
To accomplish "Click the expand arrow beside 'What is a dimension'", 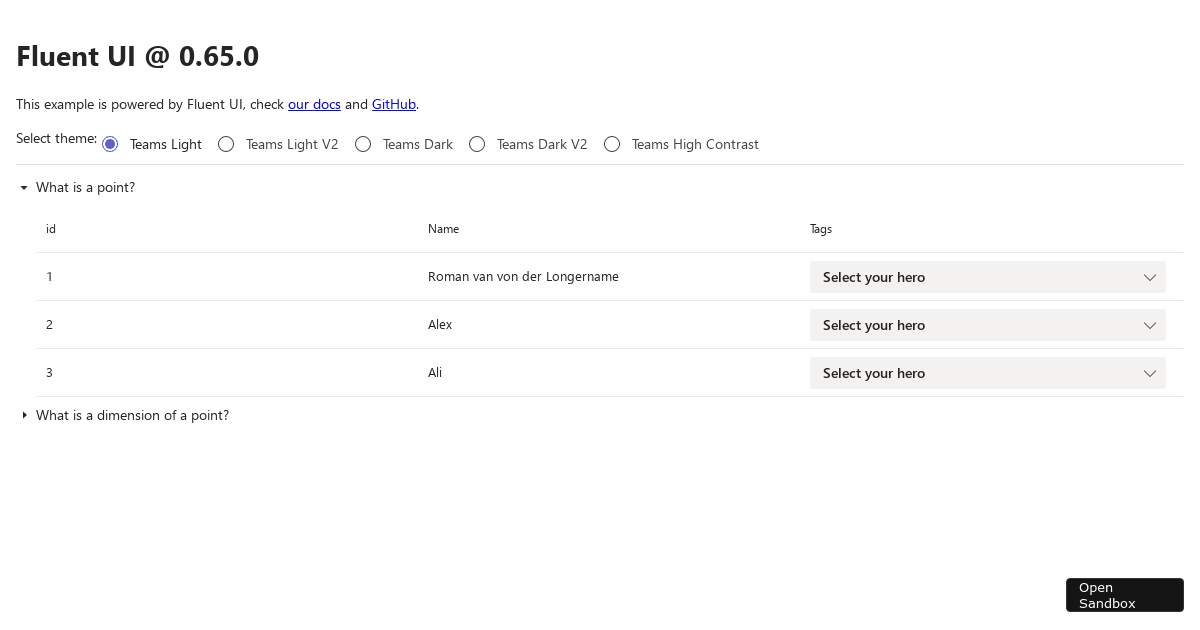I will [23, 415].
